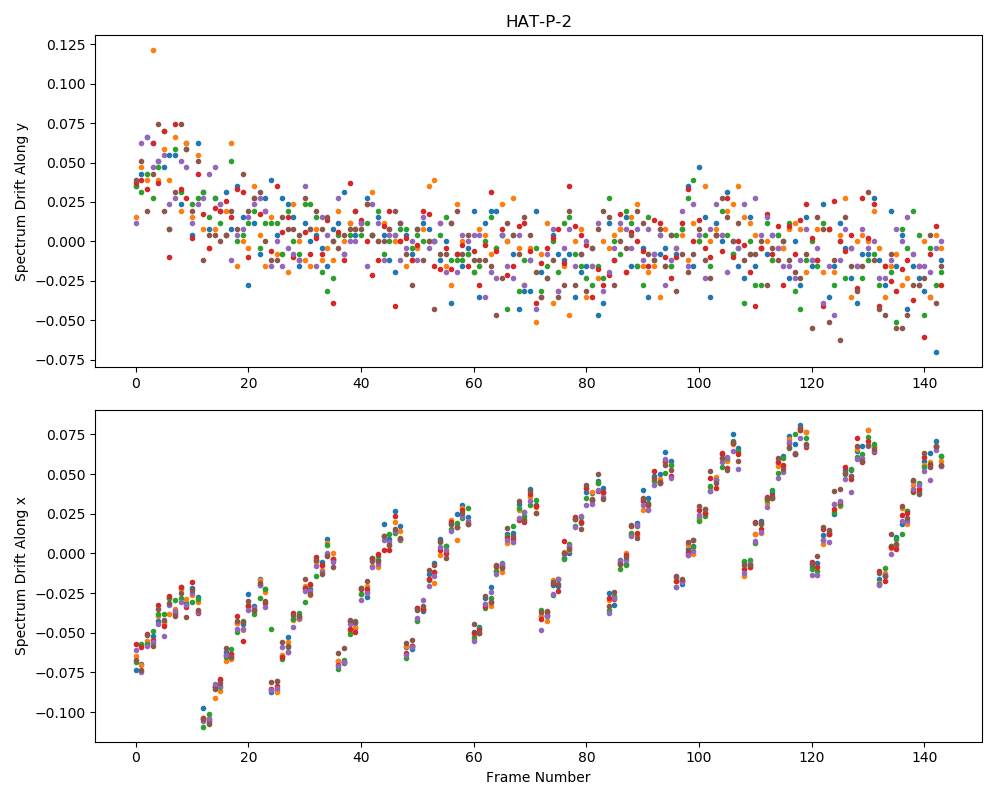Image resolution: width=1000 pixels, height=800 pixels.
Task: Click the blue point near 0.047 at frame 100
Action: [699, 167]
